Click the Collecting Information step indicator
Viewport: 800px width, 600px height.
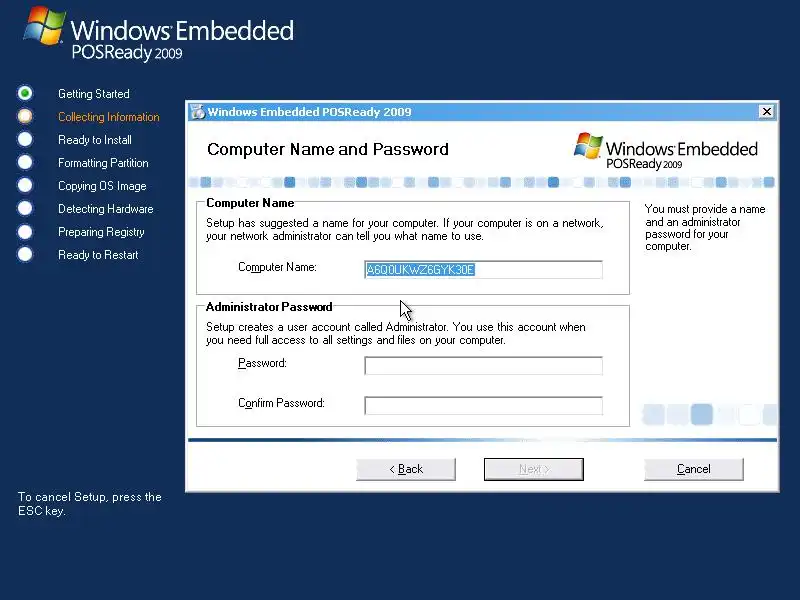click(x=24, y=116)
